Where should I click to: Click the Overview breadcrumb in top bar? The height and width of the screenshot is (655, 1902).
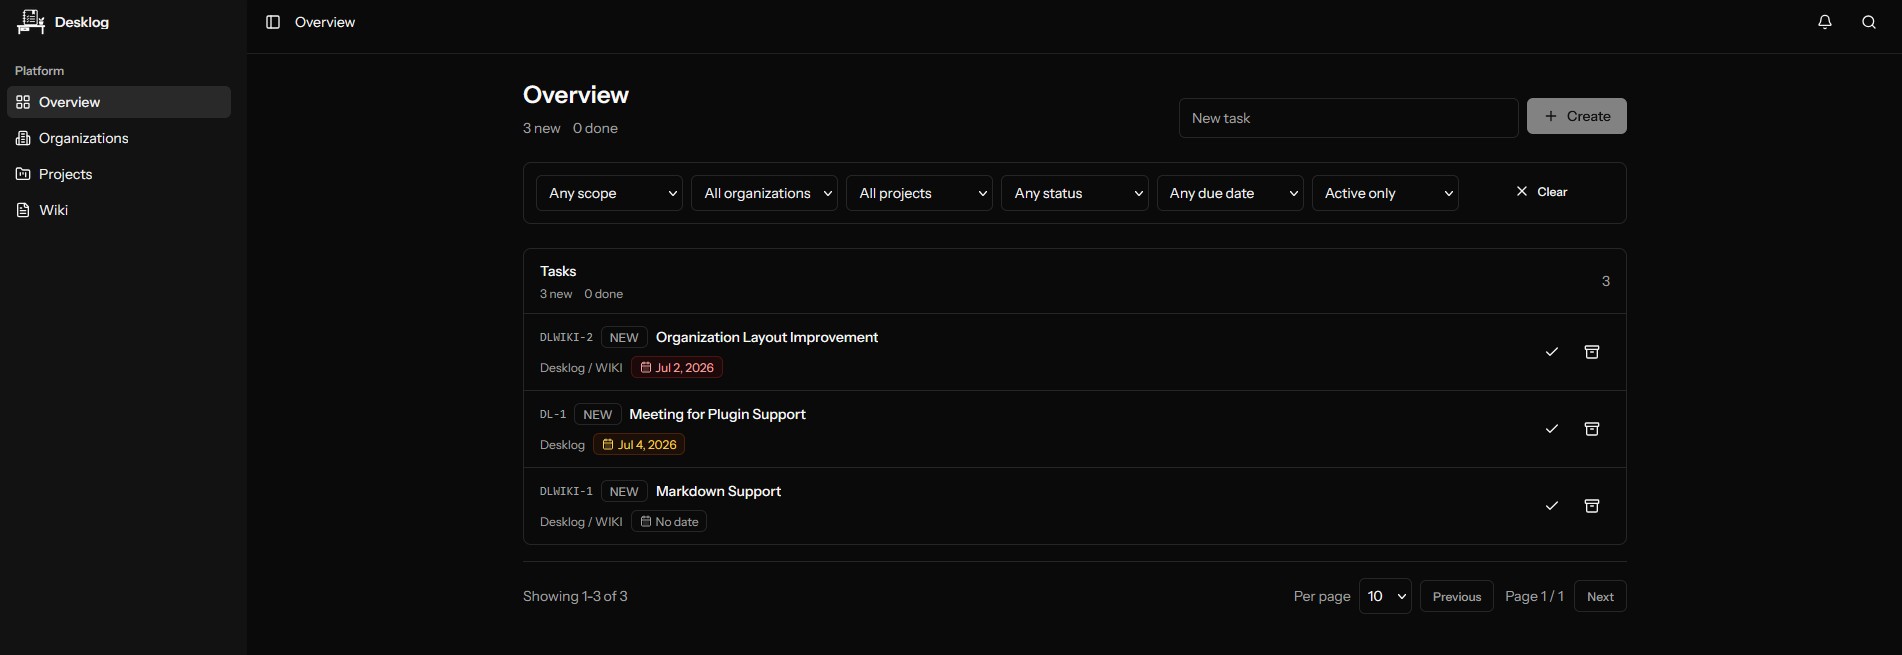[325, 22]
